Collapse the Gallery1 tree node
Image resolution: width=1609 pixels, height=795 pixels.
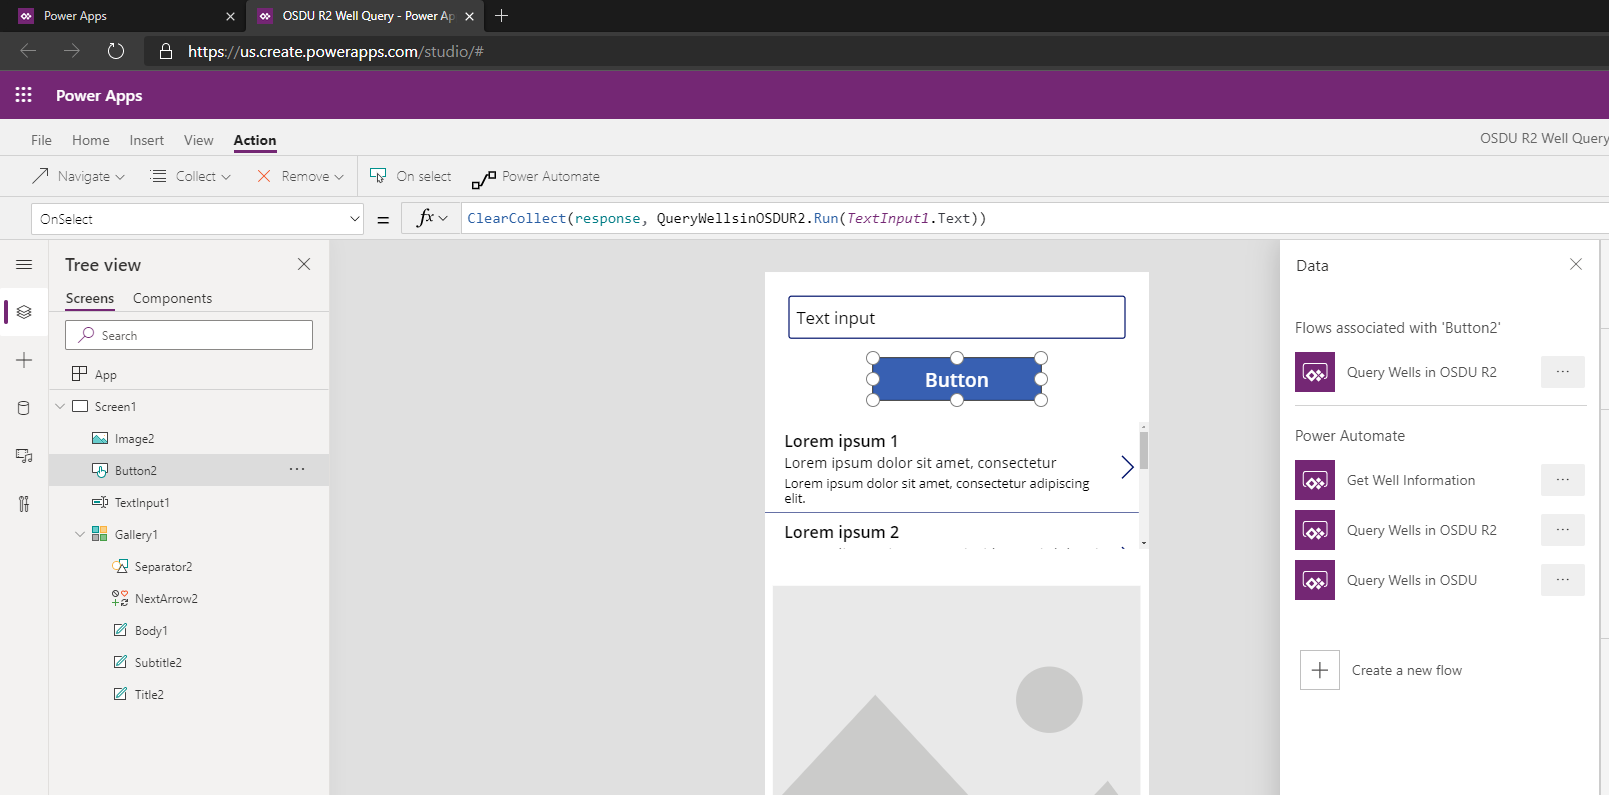coord(80,534)
